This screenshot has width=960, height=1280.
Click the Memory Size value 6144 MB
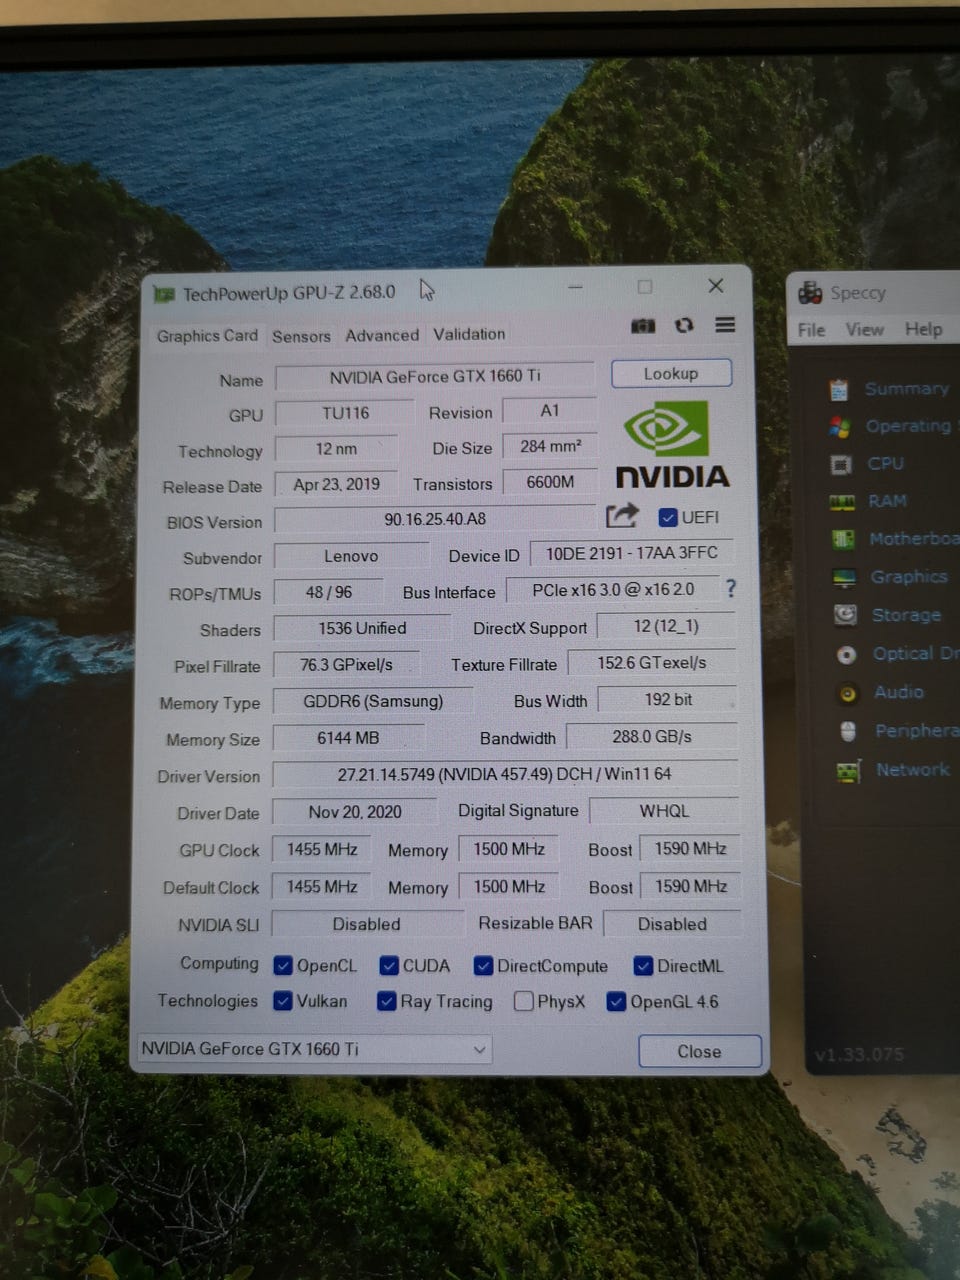click(x=348, y=738)
